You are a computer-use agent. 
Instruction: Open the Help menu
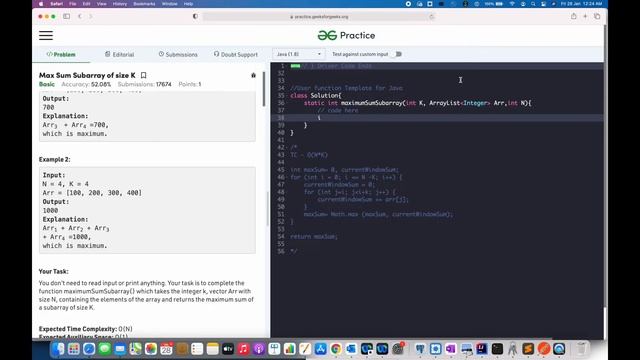tap(188, 4)
